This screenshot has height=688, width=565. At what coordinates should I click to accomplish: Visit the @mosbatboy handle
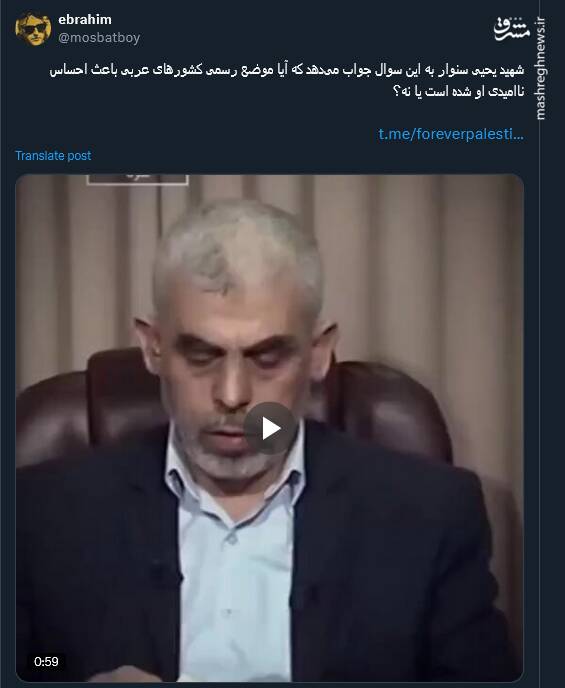coord(99,38)
